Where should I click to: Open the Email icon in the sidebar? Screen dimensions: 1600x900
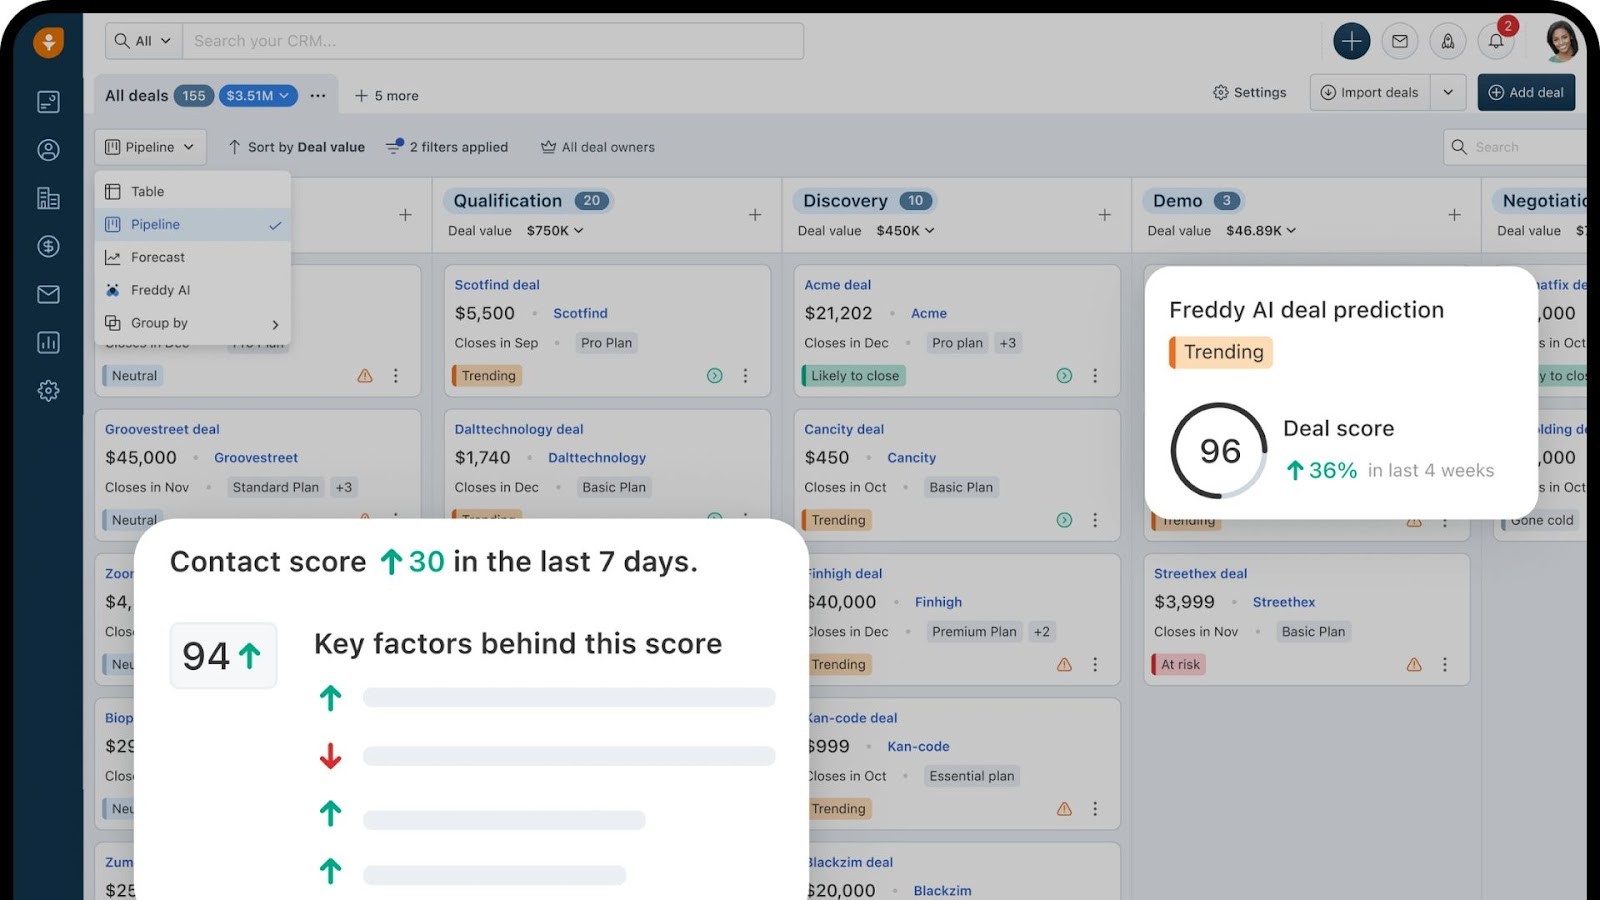point(47,294)
